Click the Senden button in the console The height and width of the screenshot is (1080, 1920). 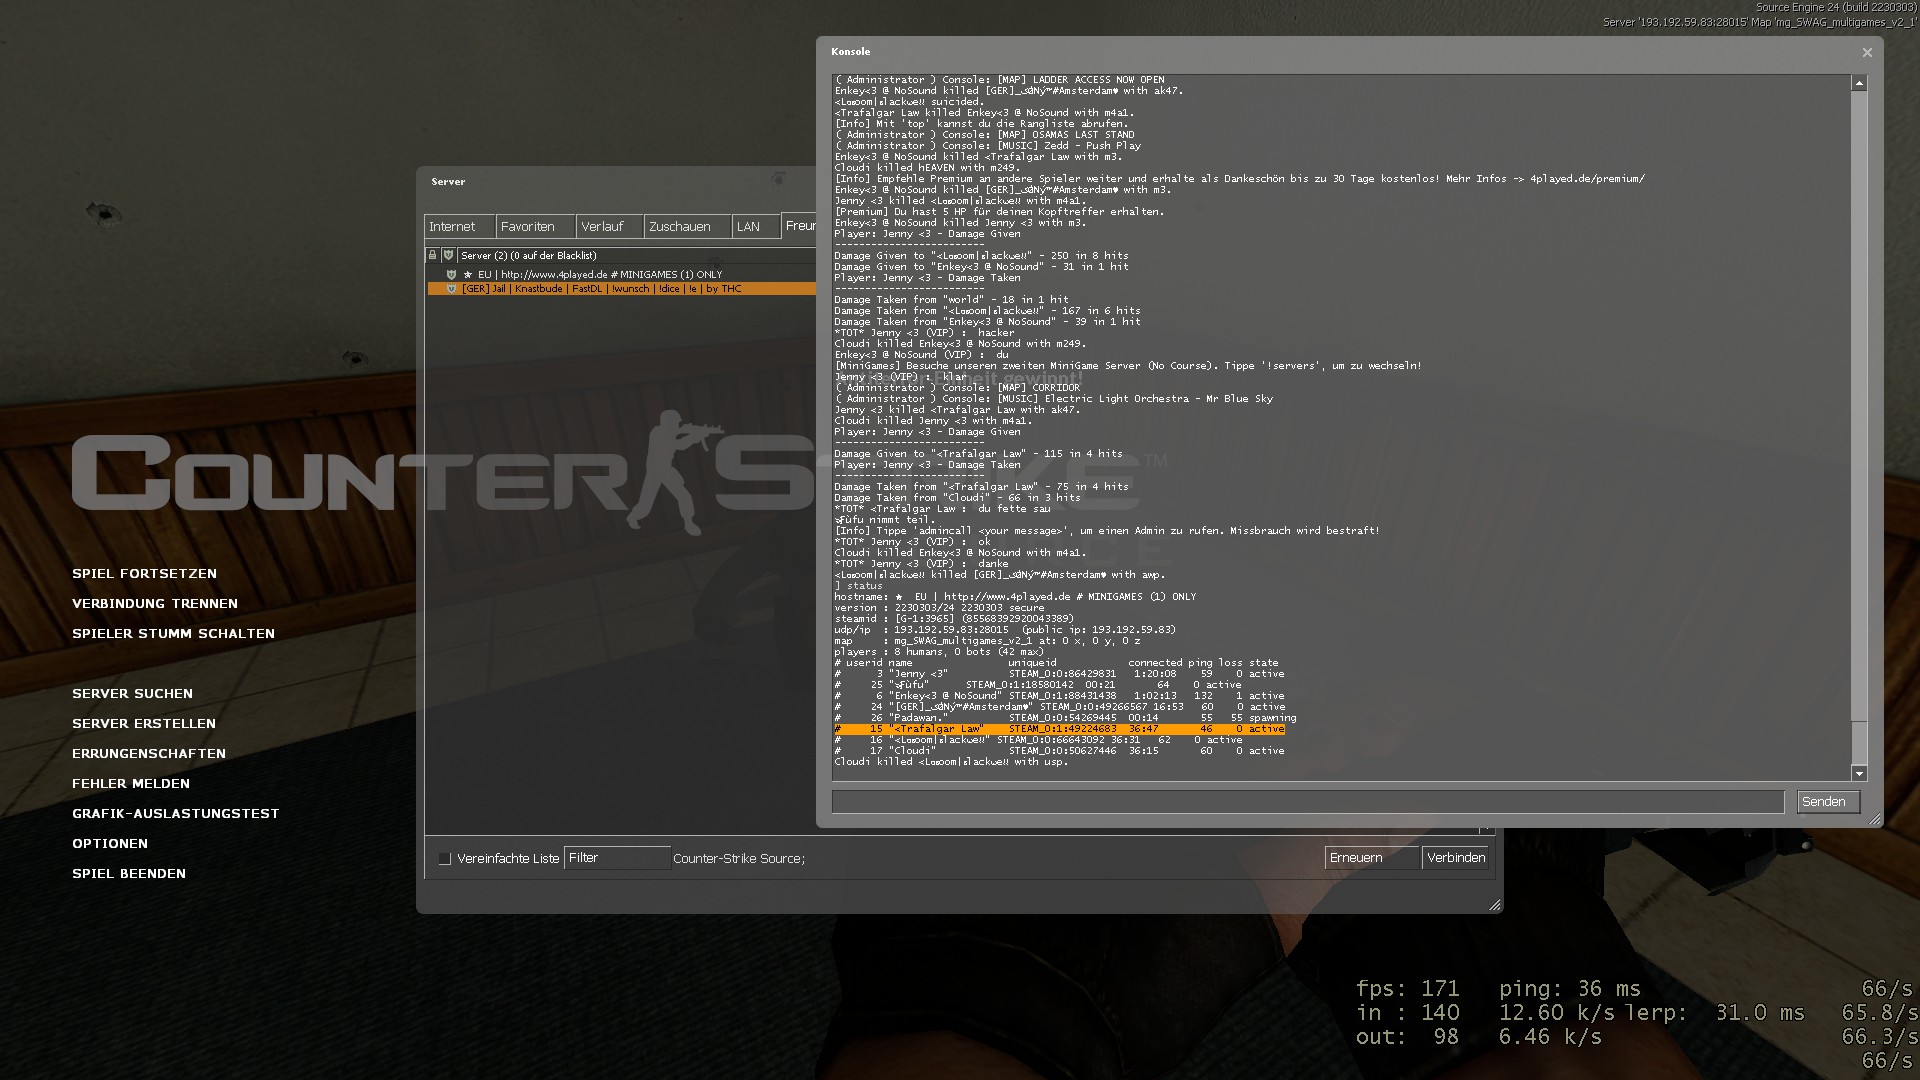[x=1828, y=802]
